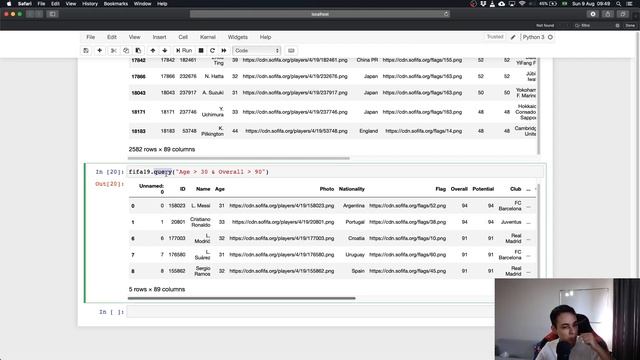
Task: Click Done in the find bar
Action: tap(630, 25)
